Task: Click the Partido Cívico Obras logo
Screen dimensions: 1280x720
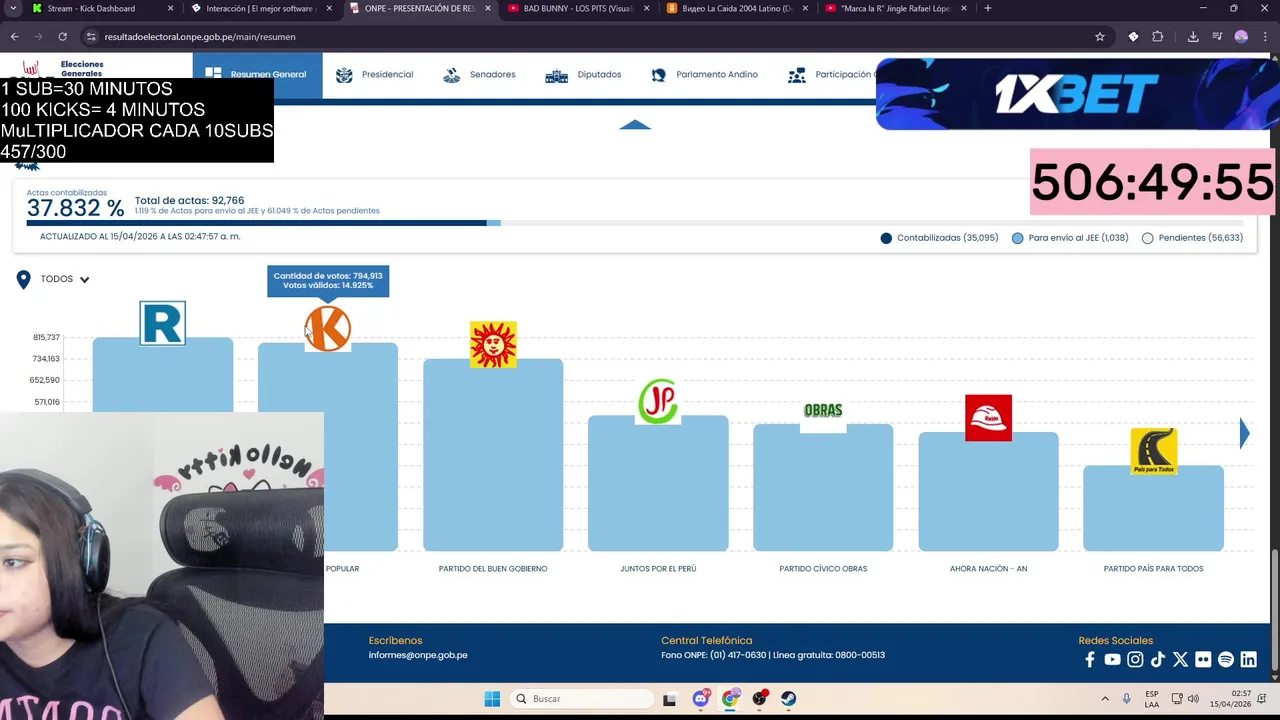Action: [x=823, y=410]
